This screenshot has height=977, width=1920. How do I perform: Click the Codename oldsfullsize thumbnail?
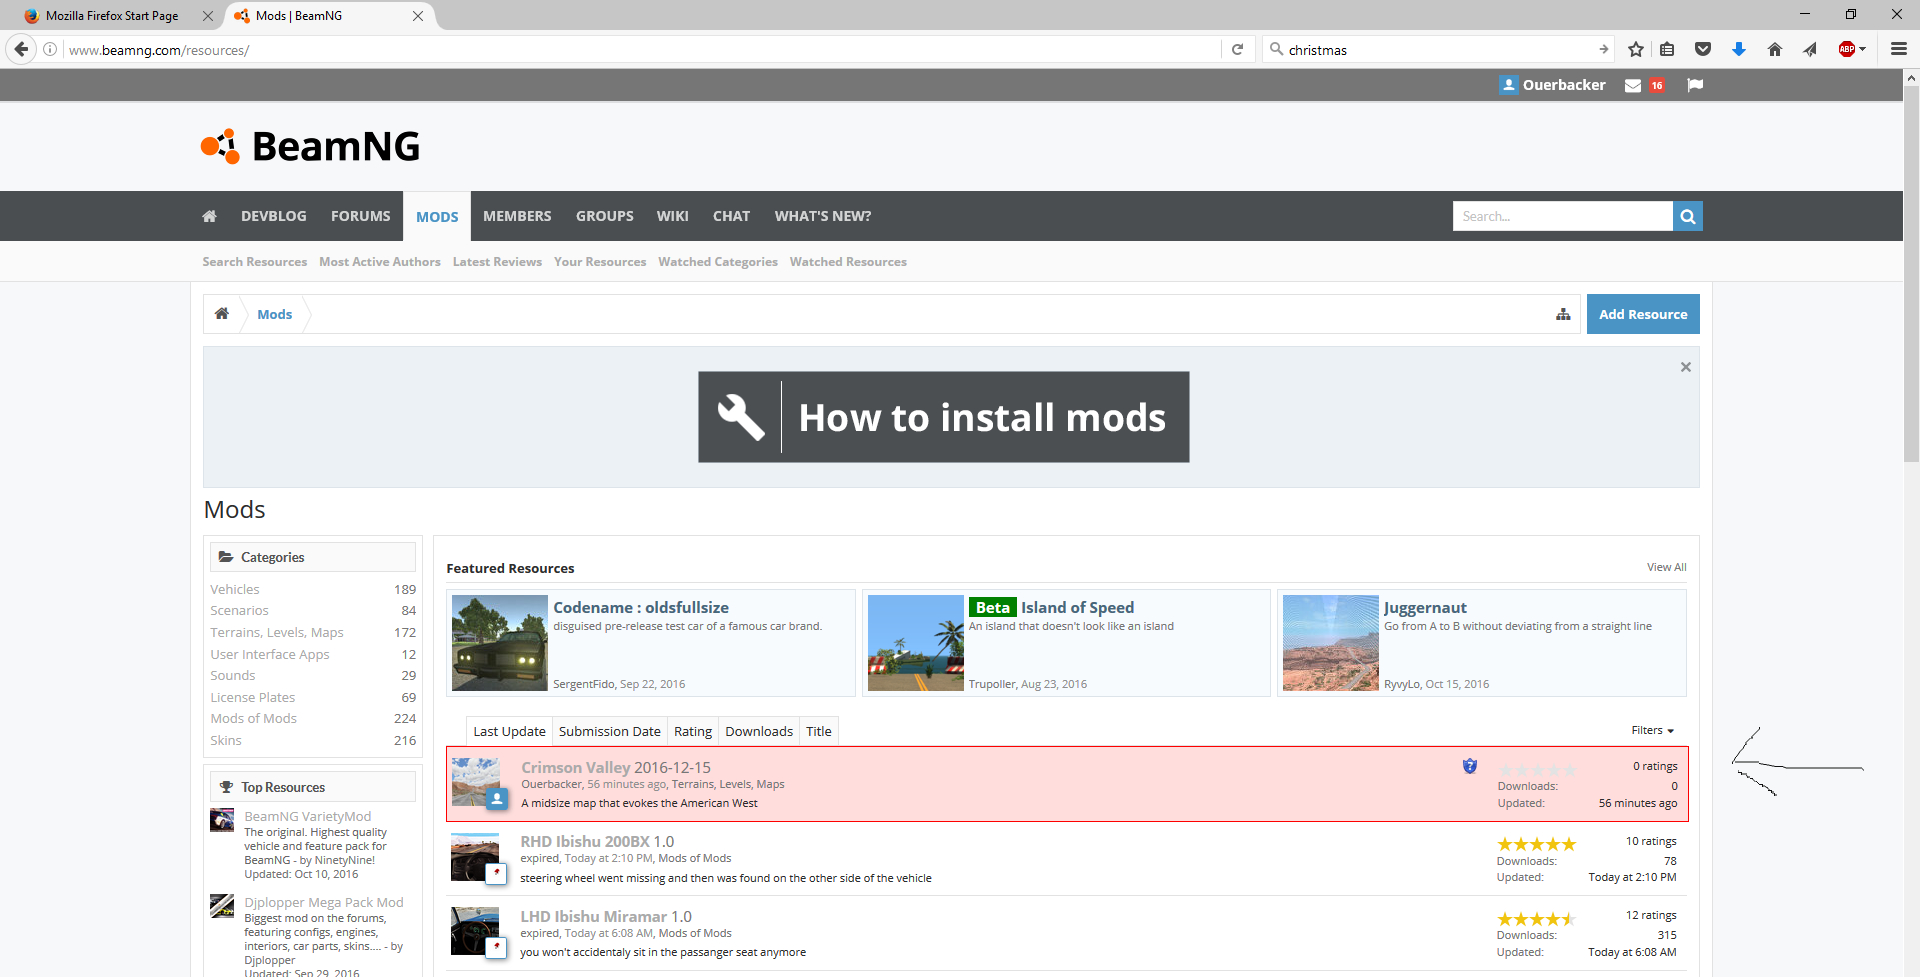[x=500, y=643]
